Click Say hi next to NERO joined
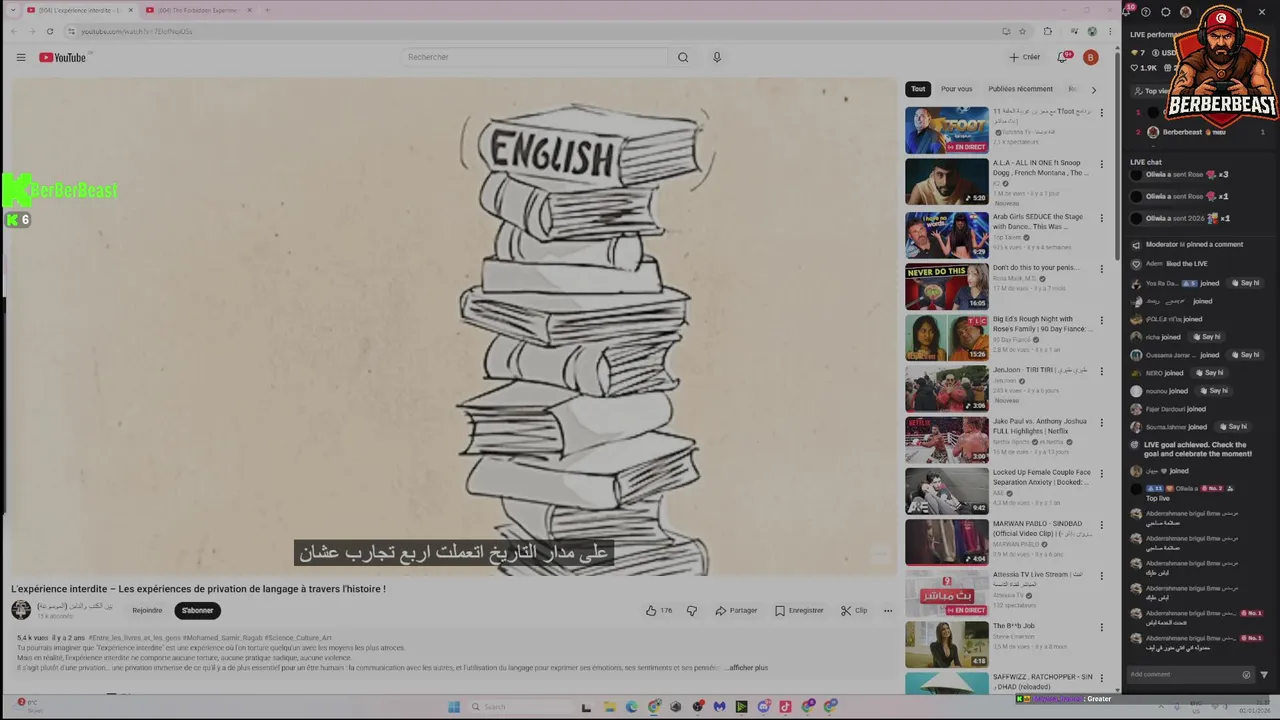 (x=1209, y=373)
